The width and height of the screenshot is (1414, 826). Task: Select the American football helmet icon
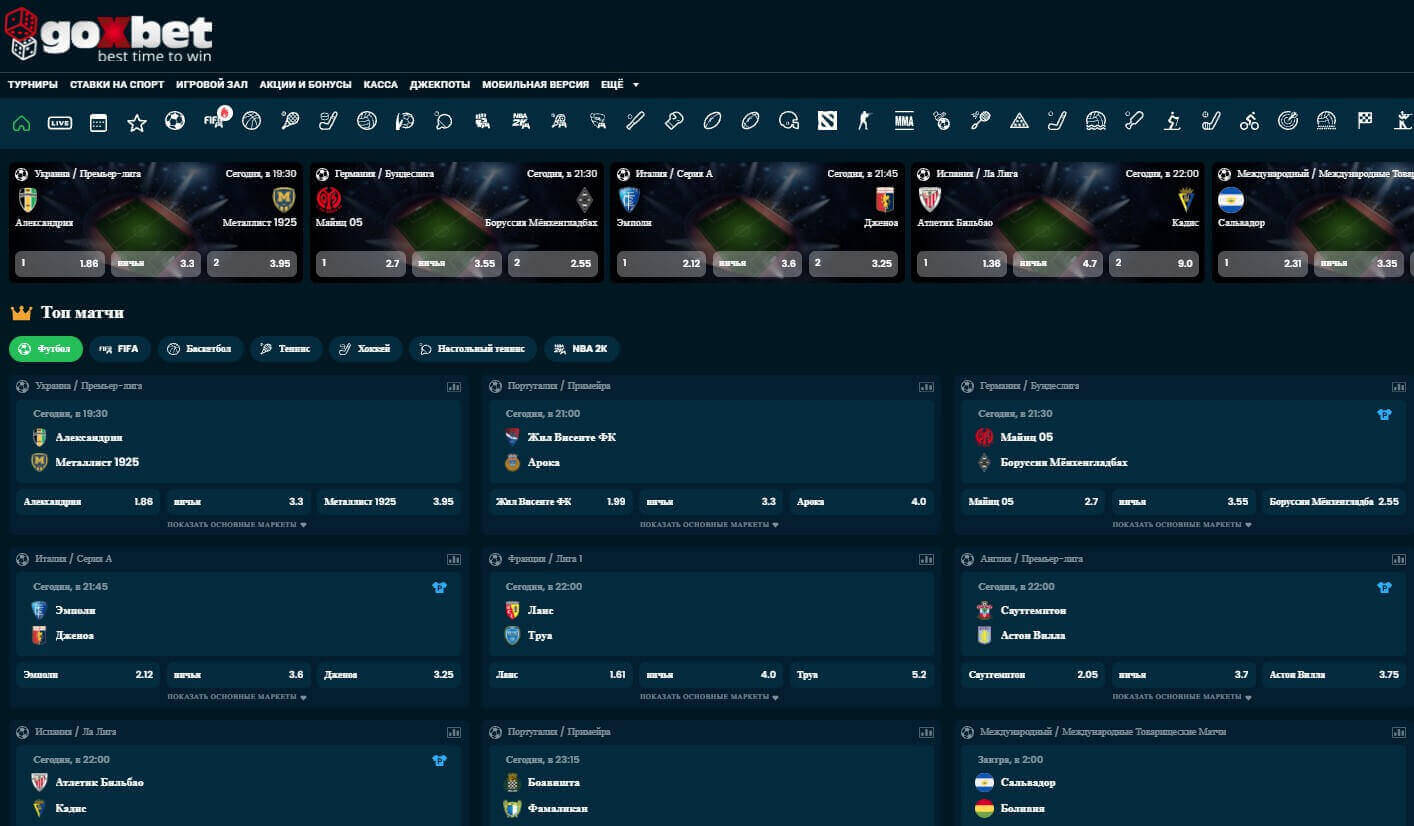point(789,121)
